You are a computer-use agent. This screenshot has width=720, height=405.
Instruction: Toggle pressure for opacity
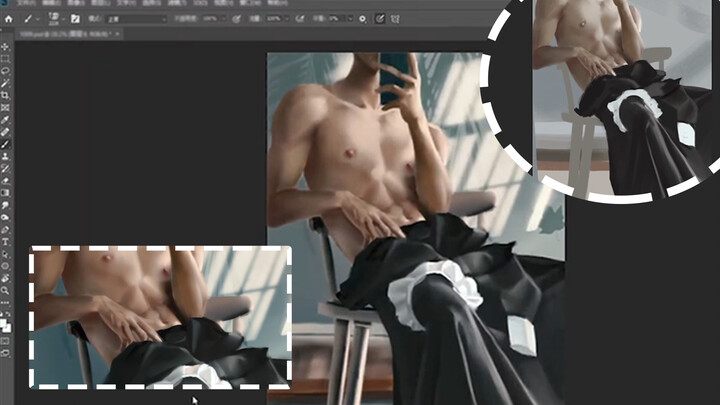[236, 19]
